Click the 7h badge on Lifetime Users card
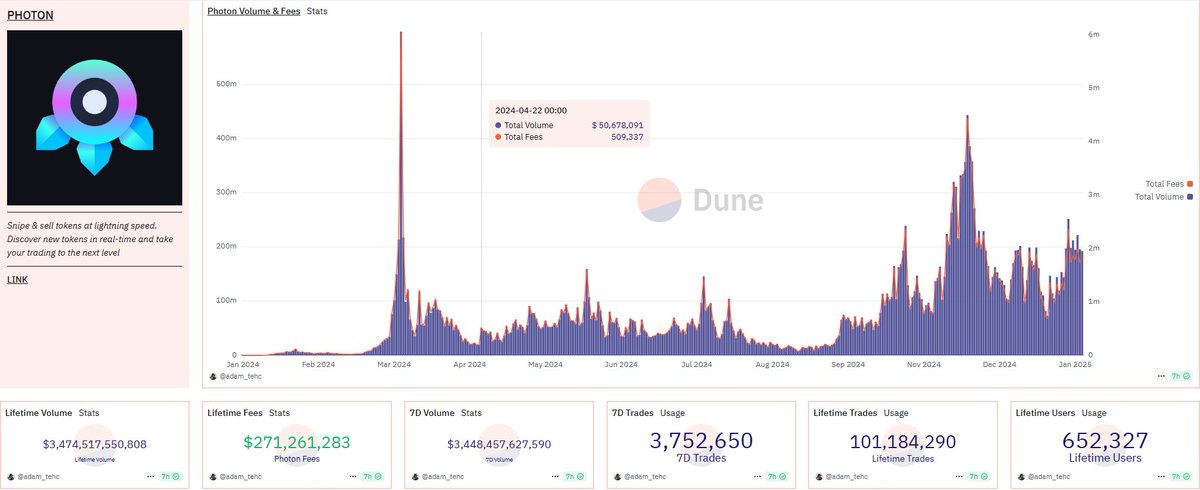This screenshot has width=1200, height=490. pyautogui.click(x=1180, y=477)
